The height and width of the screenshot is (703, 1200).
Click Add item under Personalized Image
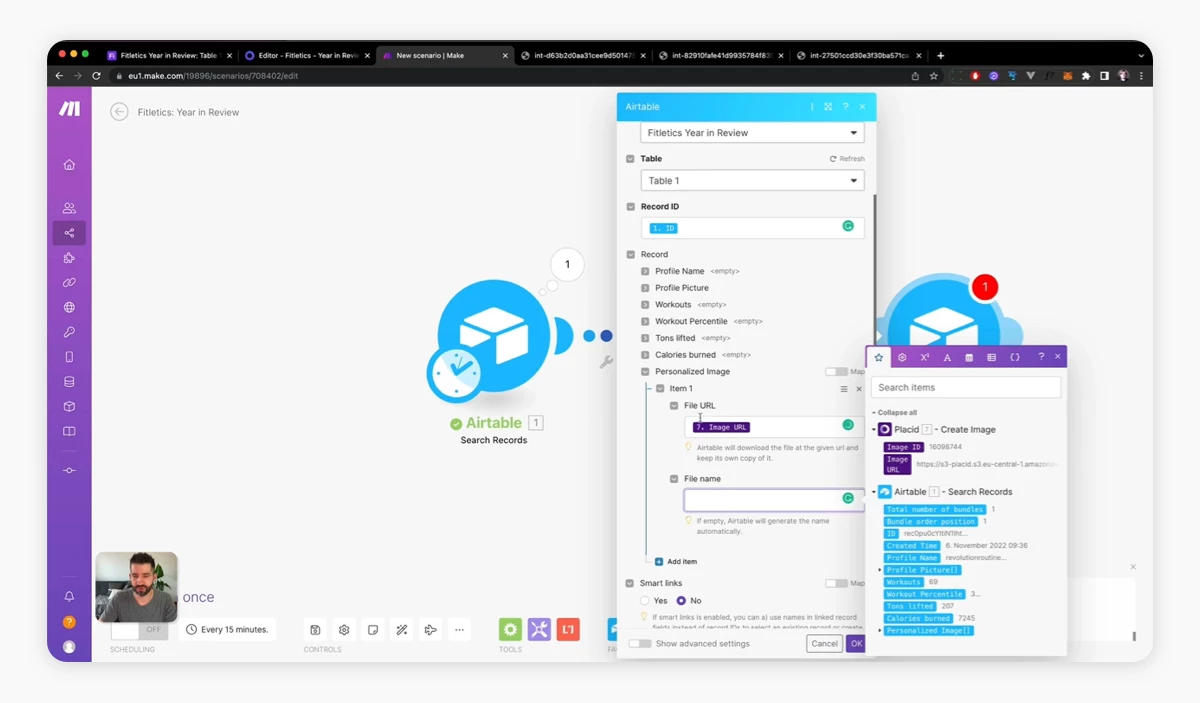click(676, 562)
